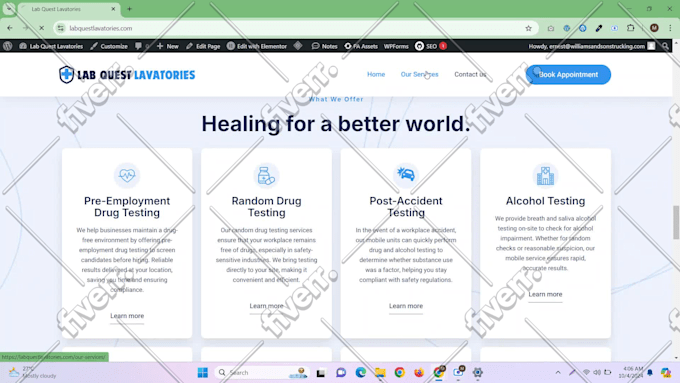Image resolution: width=680 pixels, height=383 pixels.
Task: Open Our Services navigation link
Action: coord(419,74)
